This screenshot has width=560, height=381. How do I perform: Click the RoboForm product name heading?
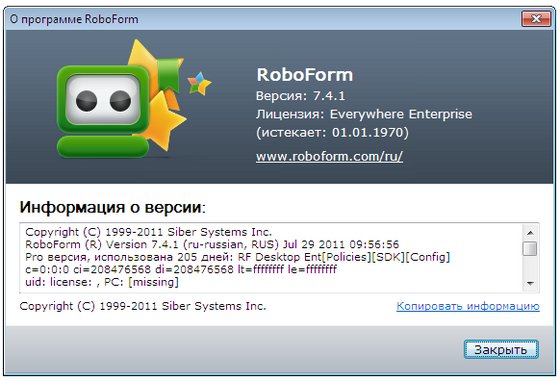(305, 75)
